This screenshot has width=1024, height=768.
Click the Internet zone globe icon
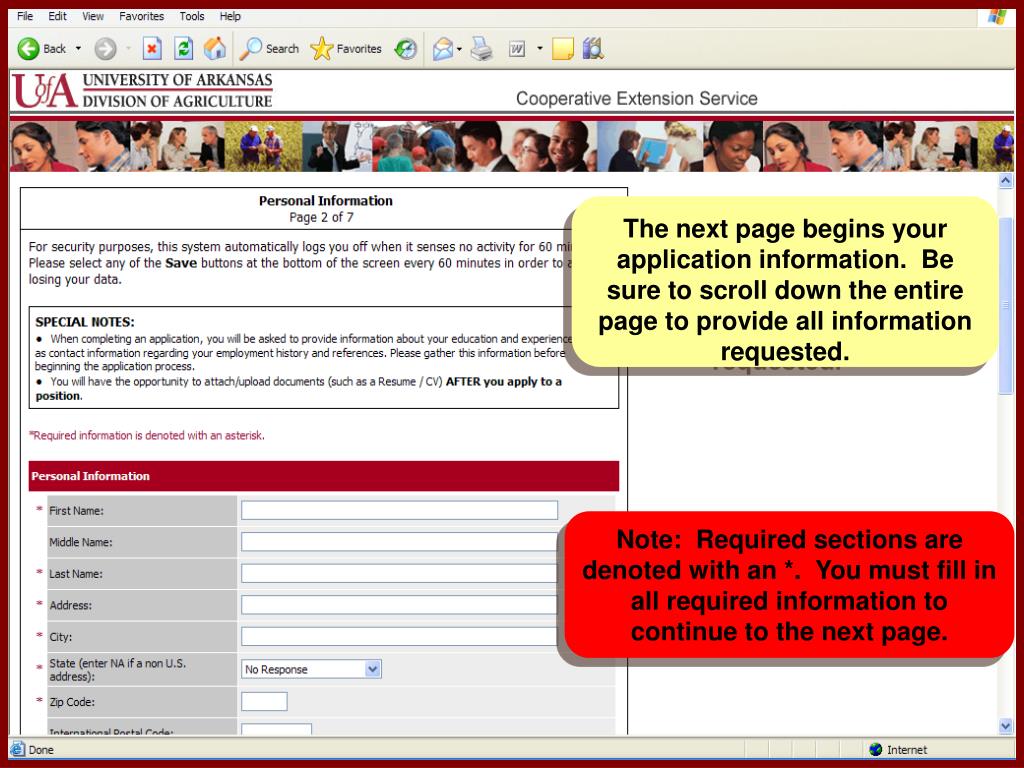point(876,749)
